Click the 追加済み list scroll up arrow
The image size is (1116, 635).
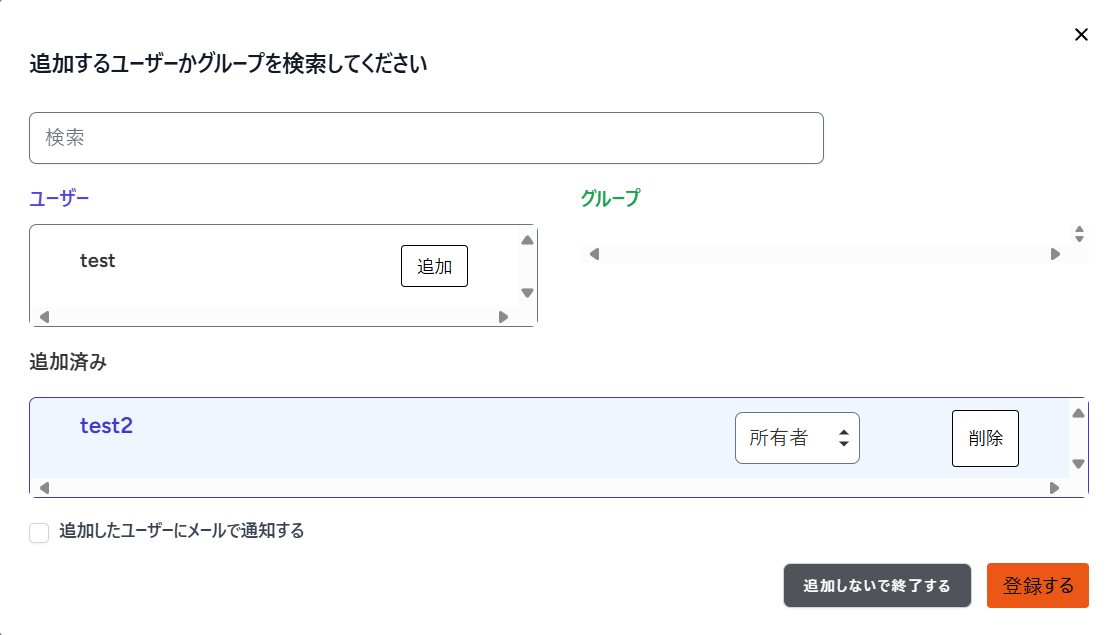1078,413
